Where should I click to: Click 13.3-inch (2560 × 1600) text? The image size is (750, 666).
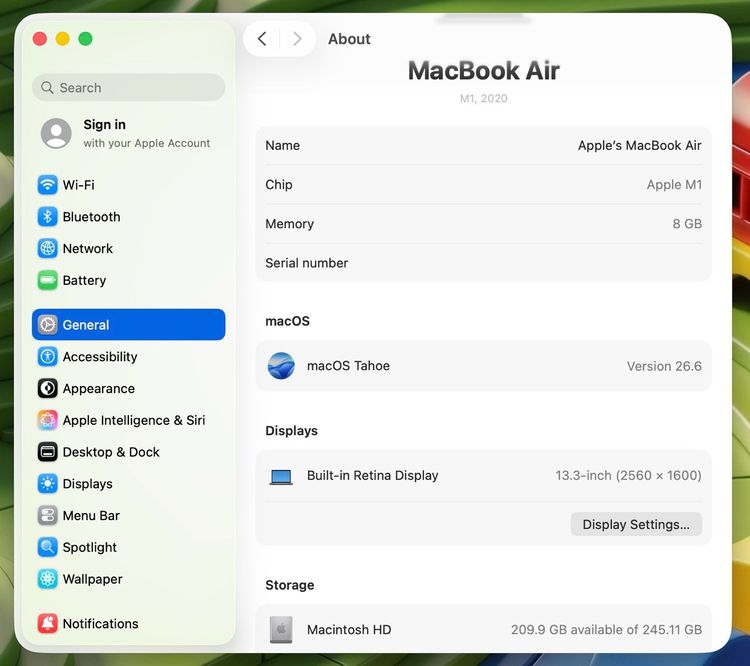(x=628, y=476)
